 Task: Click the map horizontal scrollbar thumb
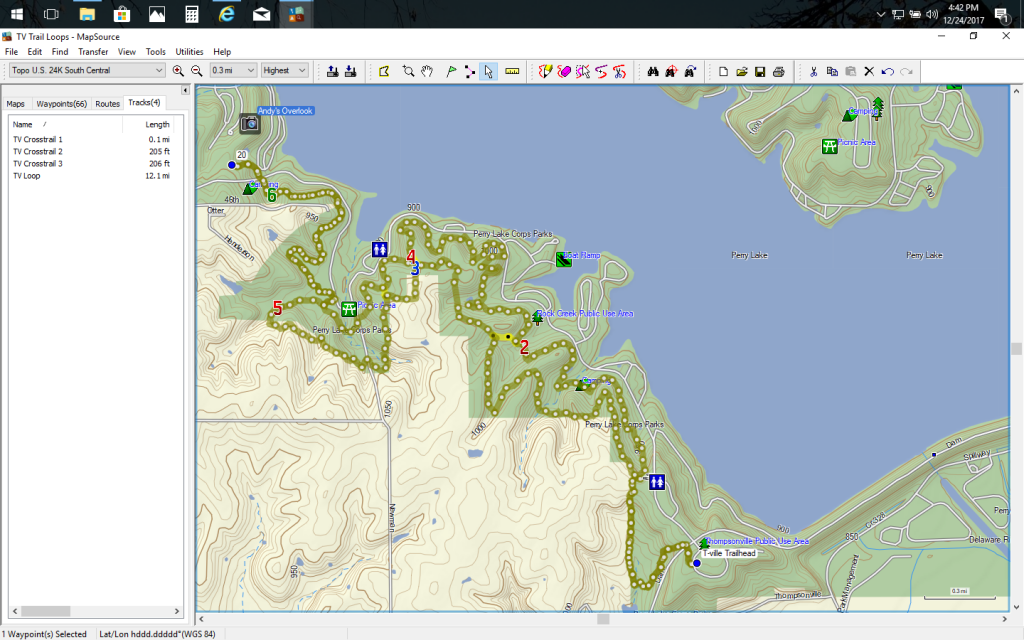click(x=603, y=618)
